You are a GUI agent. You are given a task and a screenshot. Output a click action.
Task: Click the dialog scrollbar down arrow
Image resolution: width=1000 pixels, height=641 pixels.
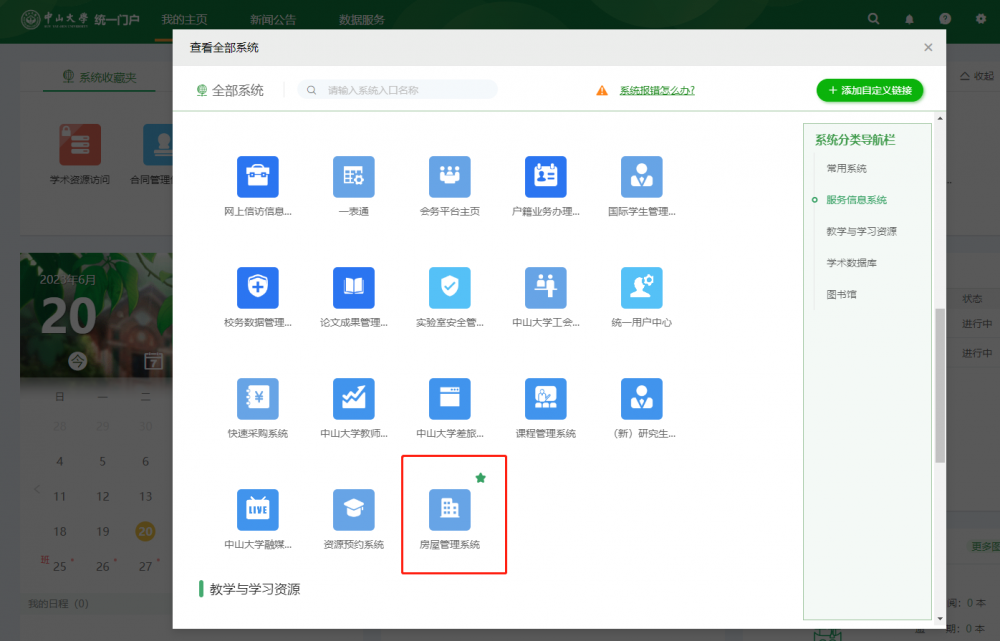(x=940, y=619)
